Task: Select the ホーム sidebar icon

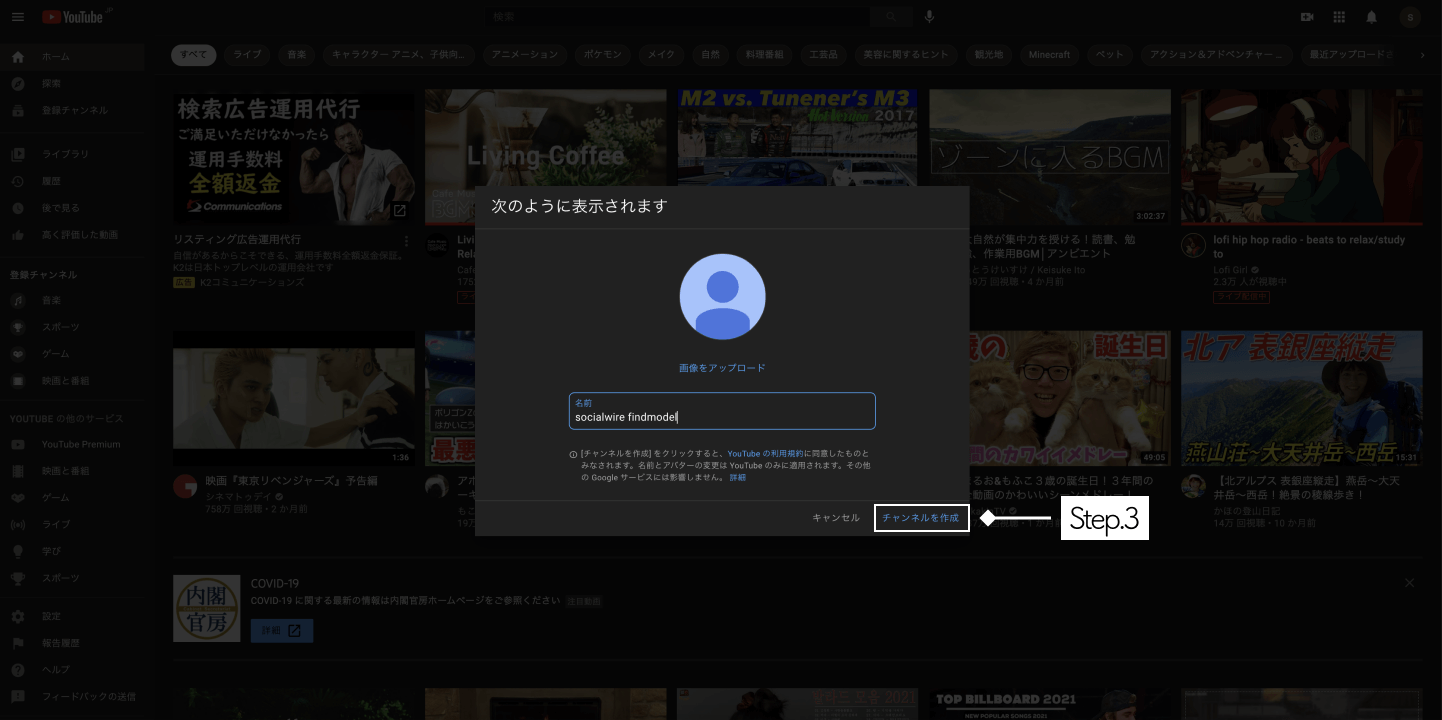Action: tap(17, 57)
